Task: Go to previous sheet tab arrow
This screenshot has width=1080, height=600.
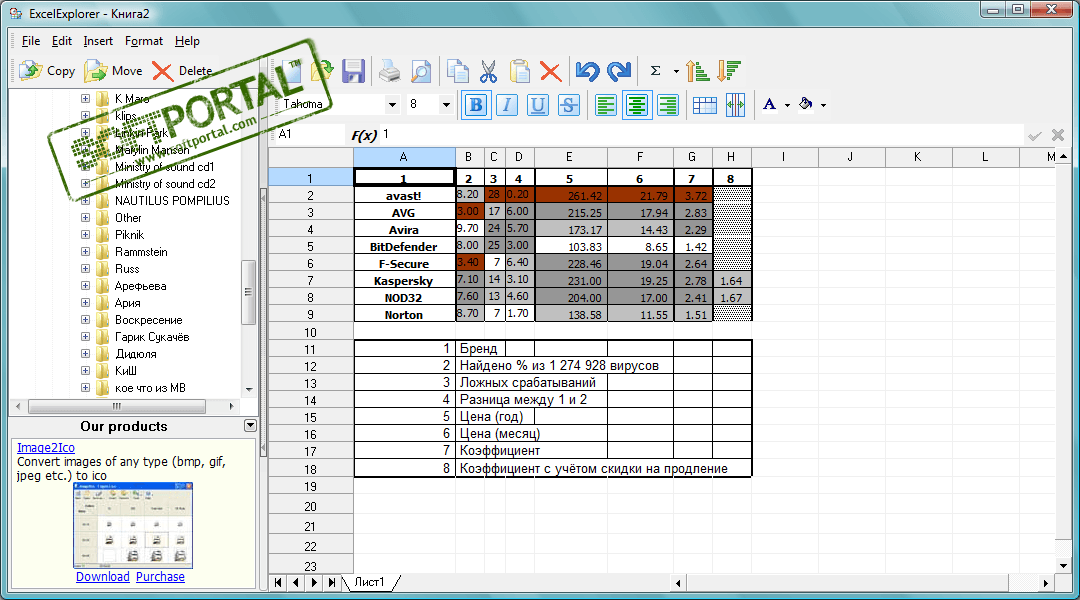Action: [295, 583]
